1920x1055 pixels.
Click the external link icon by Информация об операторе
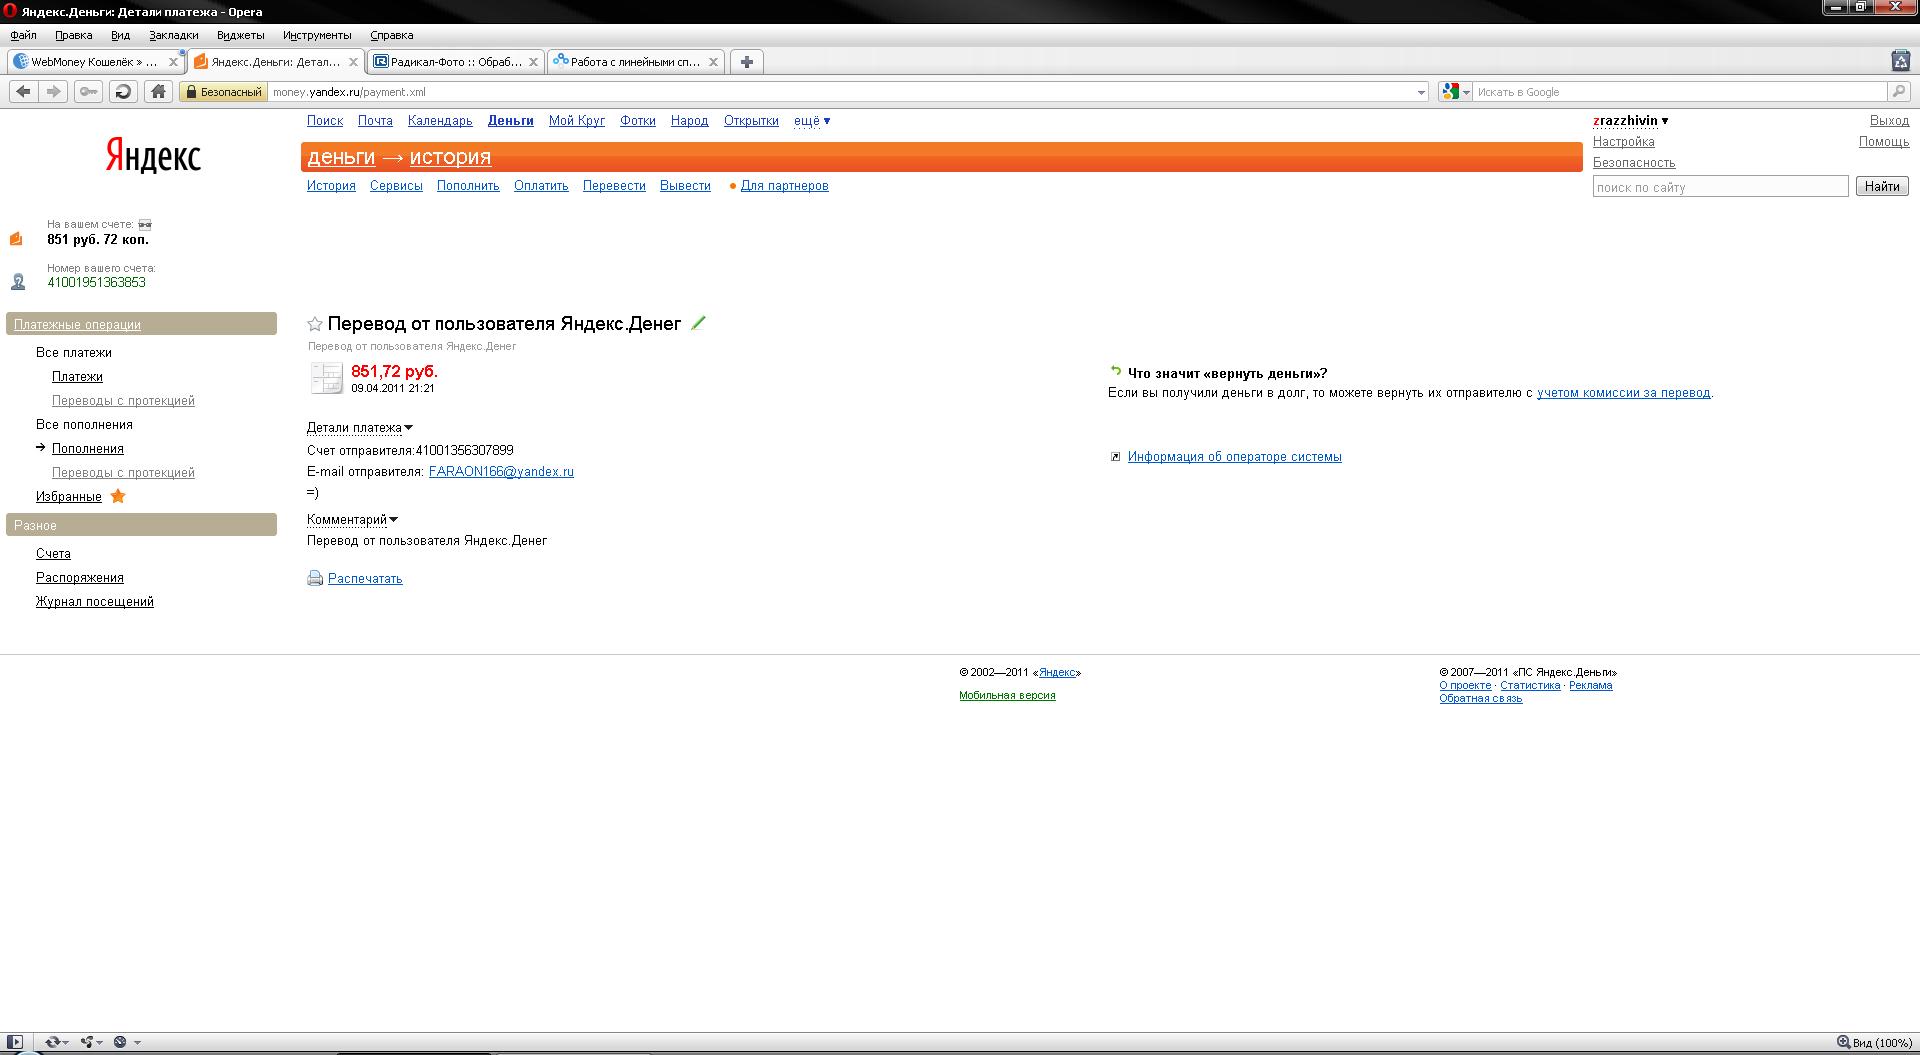(x=1116, y=457)
